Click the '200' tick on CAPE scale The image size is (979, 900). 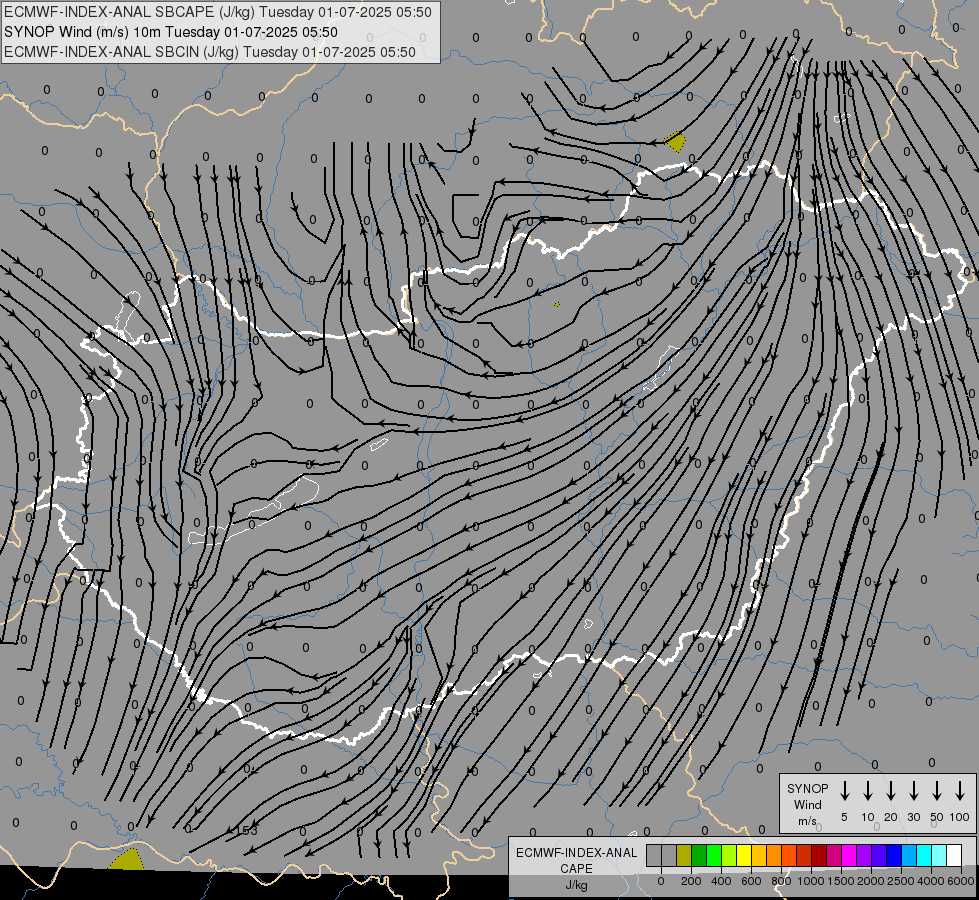coord(691,881)
